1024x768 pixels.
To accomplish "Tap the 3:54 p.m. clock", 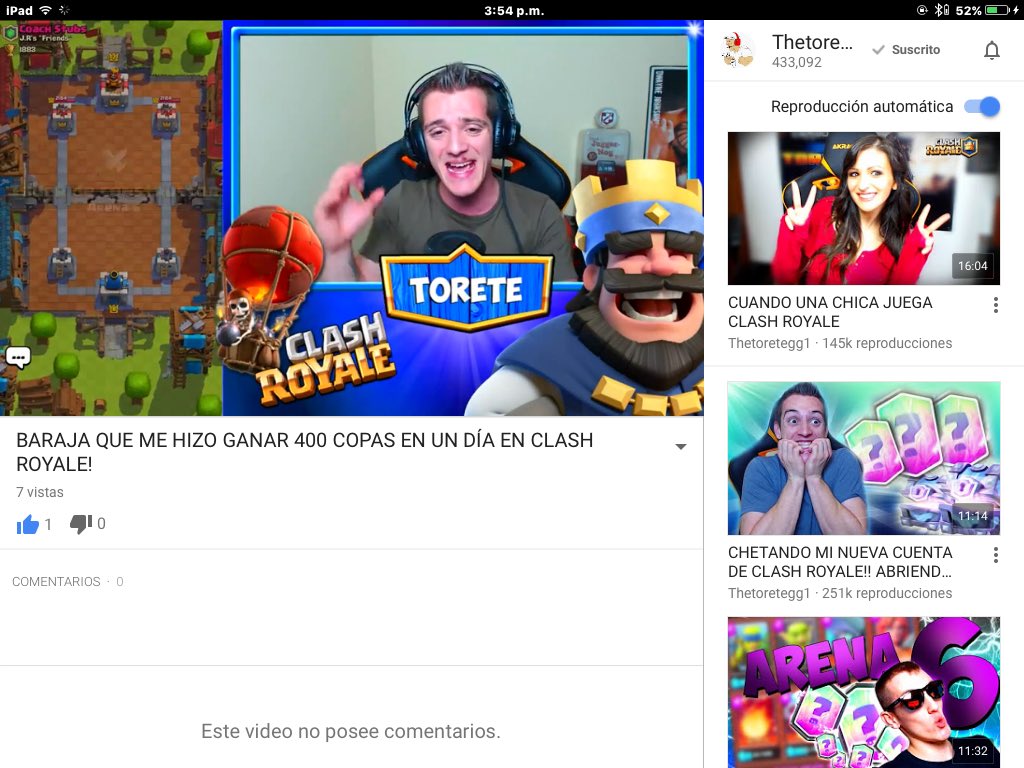I will pyautogui.click(x=514, y=10).
